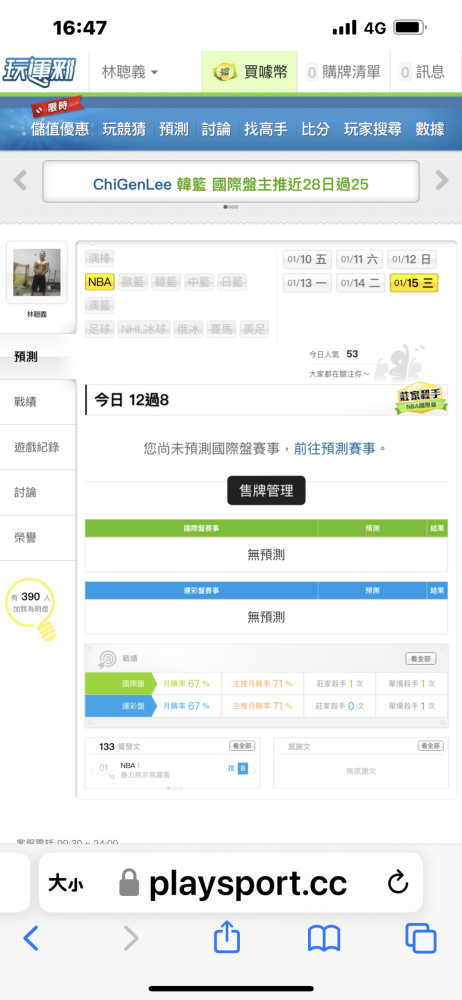This screenshot has height=1000, width=462.
Task: Open the 大小 text size menu
Action: pyautogui.click(x=66, y=883)
